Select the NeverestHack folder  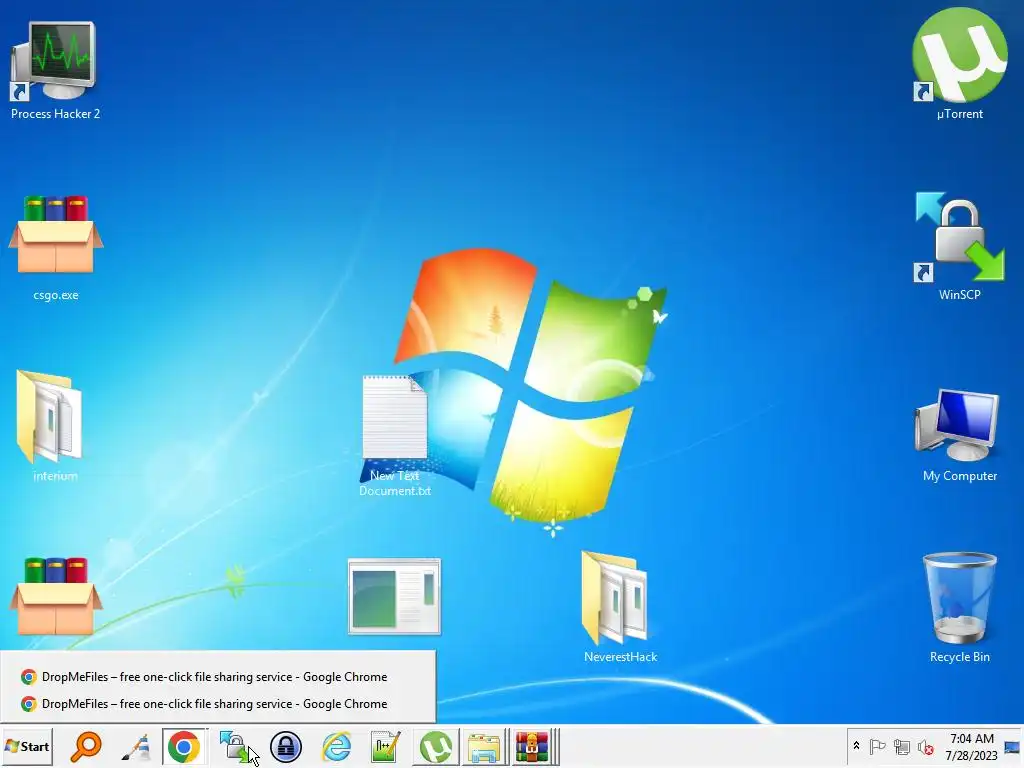point(620,607)
